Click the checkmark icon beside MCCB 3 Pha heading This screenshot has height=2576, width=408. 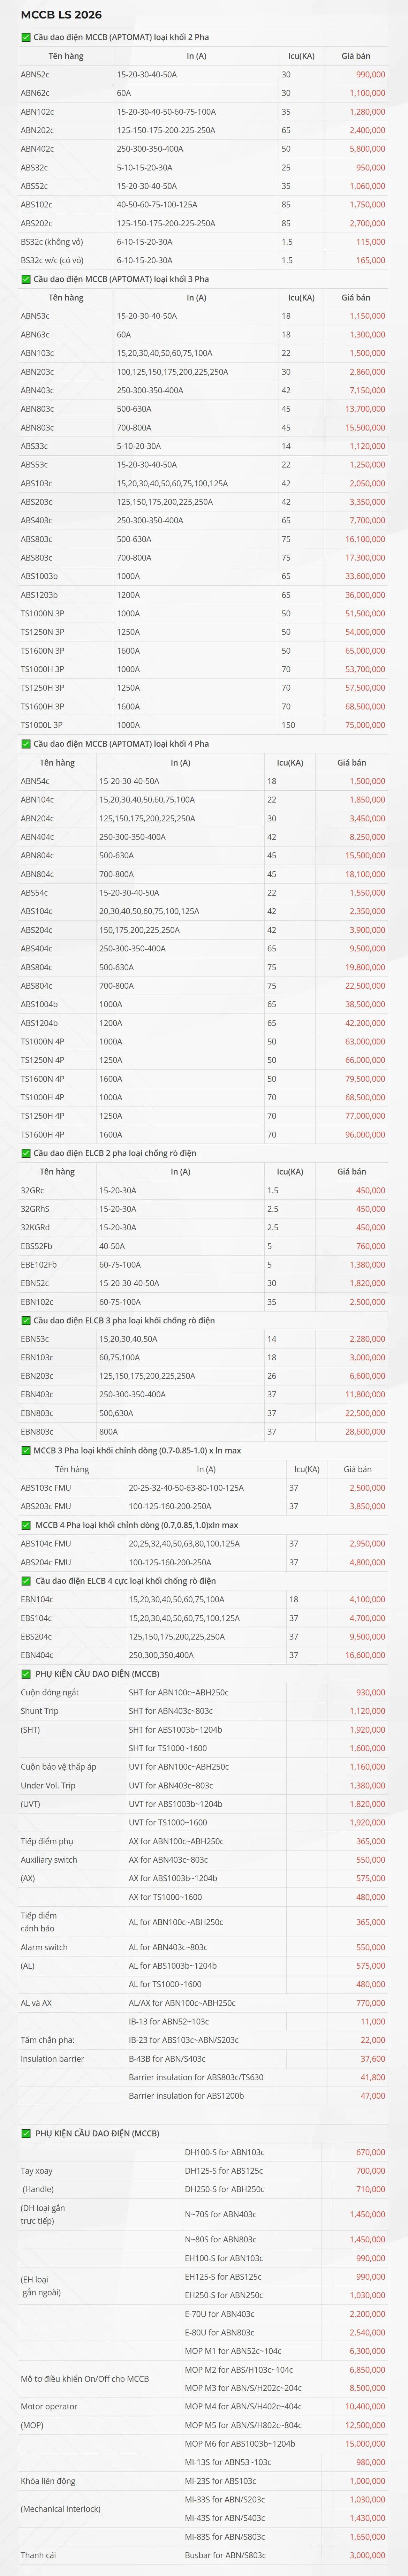point(26,279)
